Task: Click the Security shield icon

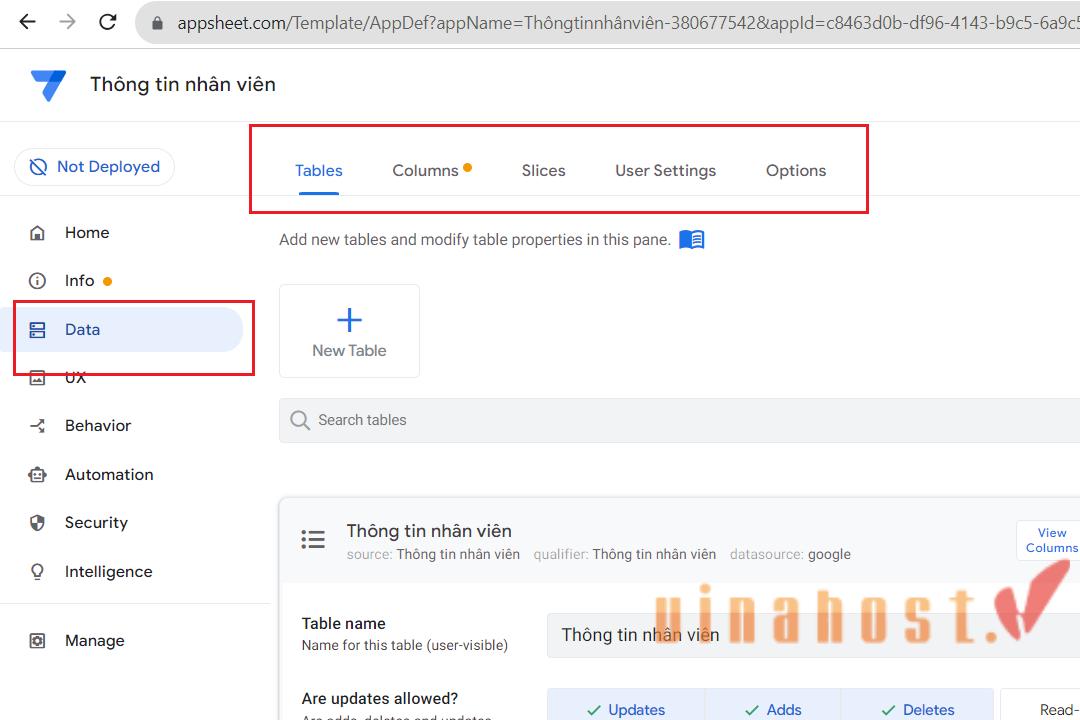Action: tap(37, 523)
